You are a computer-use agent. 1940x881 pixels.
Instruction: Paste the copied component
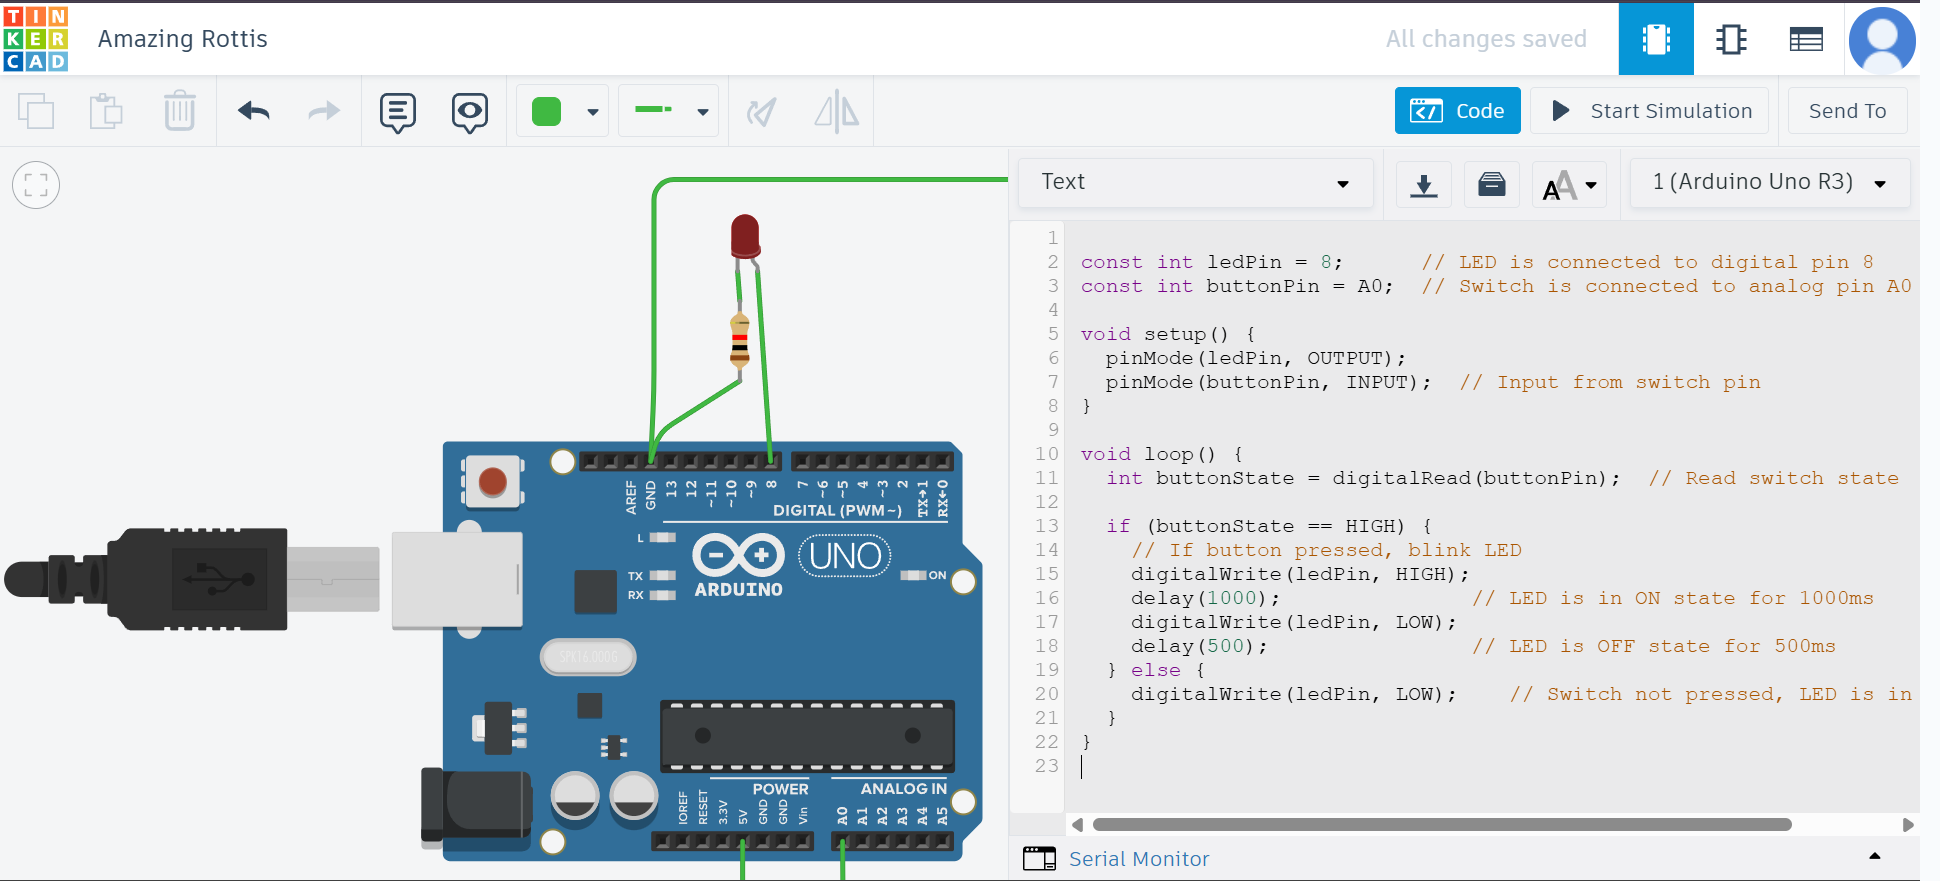pos(106,111)
